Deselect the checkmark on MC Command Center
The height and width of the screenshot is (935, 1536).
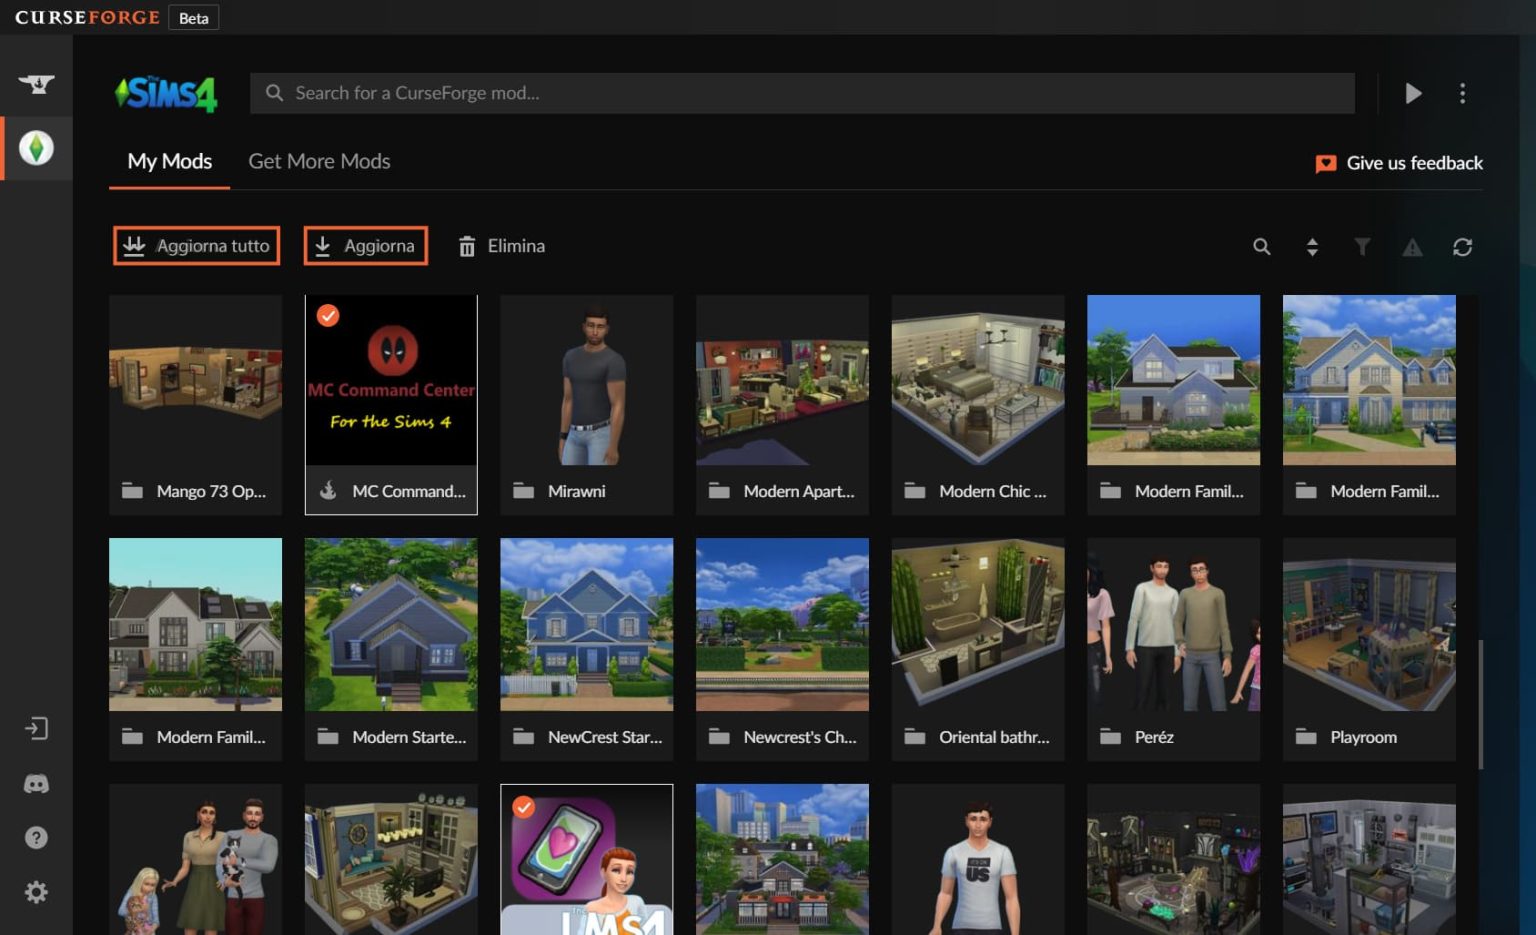[x=329, y=316]
